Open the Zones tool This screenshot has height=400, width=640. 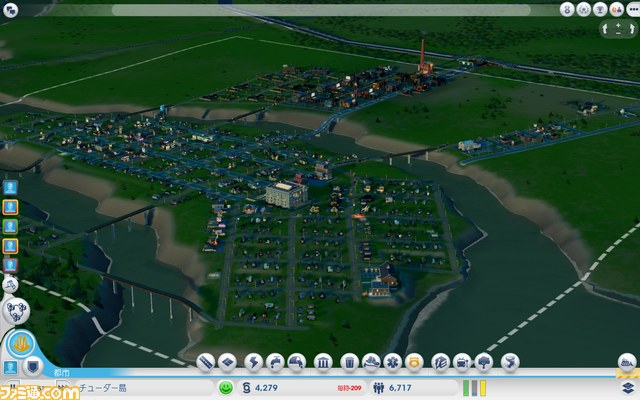click(x=227, y=362)
